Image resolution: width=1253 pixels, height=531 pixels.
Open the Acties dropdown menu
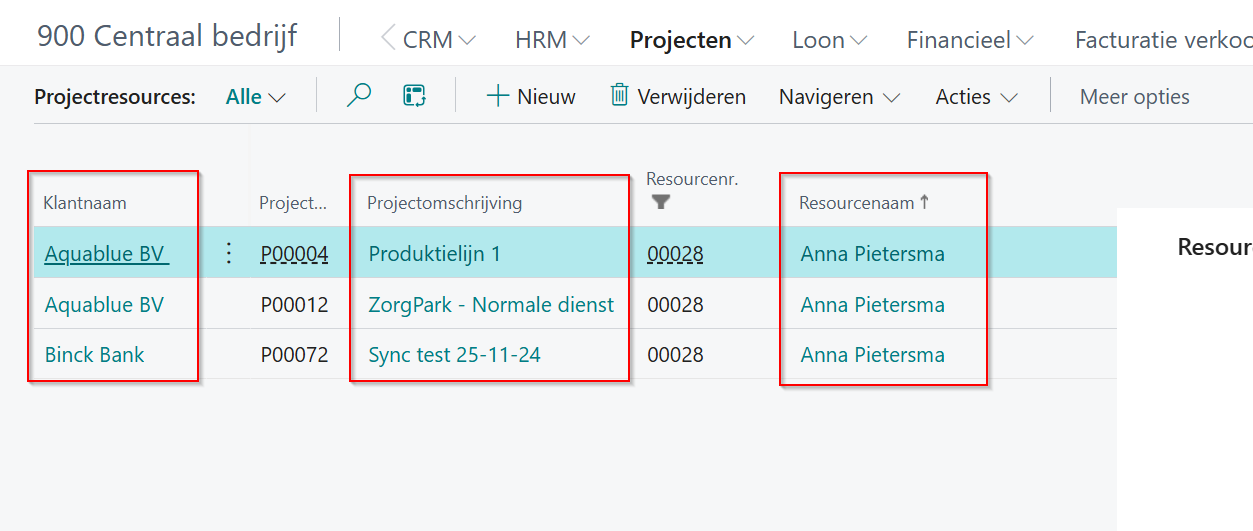pyautogui.click(x=976, y=97)
